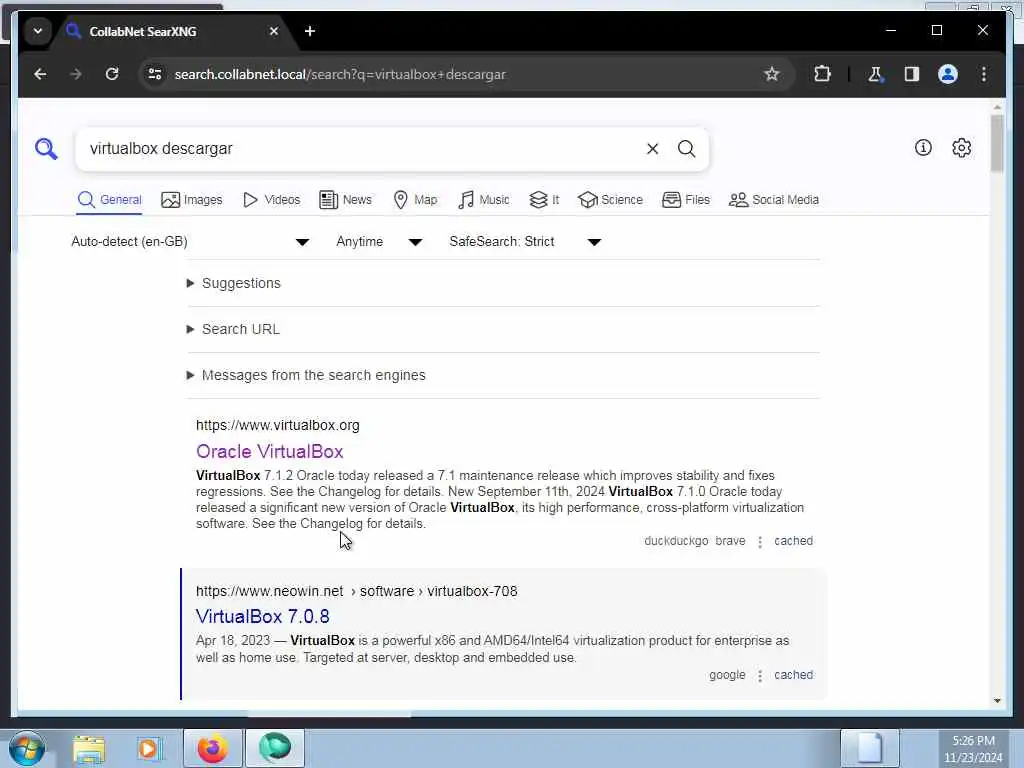Click the address bar URL
Image resolution: width=1024 pixels, height=768 pixels.
(x=340, y=74)
